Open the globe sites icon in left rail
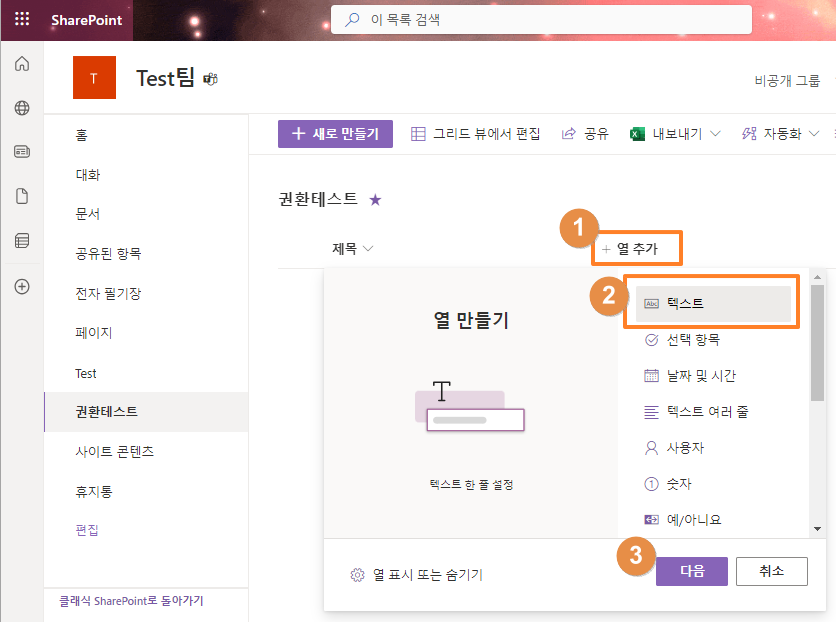Screen dimensions: 836x622 [x=22, y=108]
